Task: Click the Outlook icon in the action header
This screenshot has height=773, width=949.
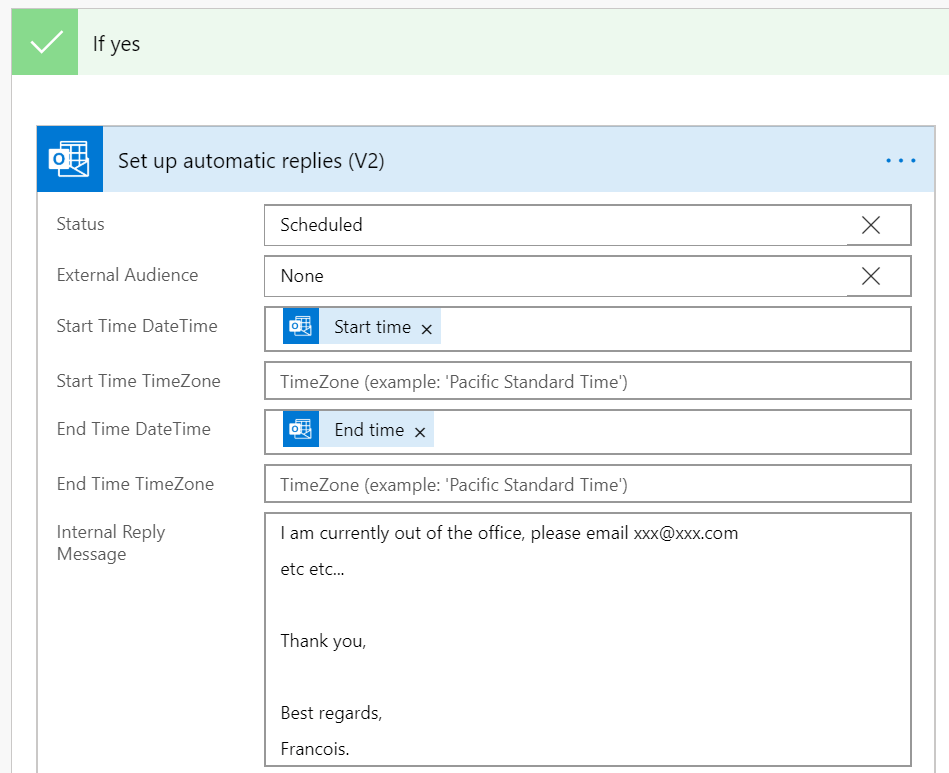Action: pyautogui.click(x=69, y=160)
